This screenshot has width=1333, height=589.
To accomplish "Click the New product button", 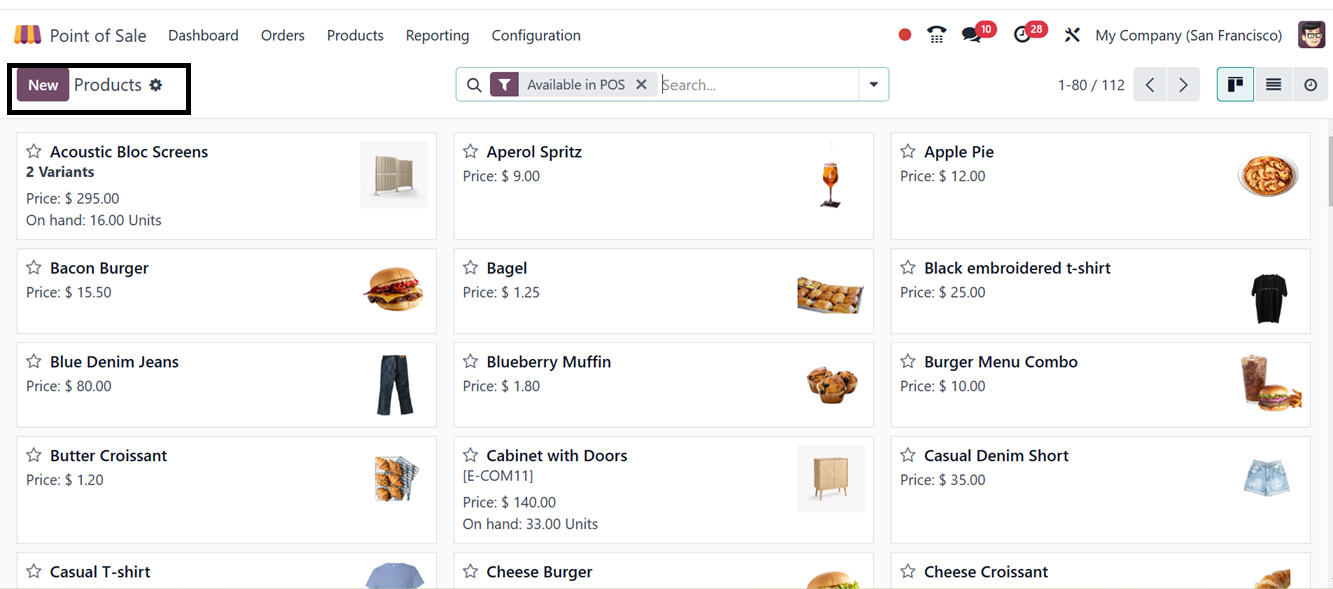I will tap(43, 85).
